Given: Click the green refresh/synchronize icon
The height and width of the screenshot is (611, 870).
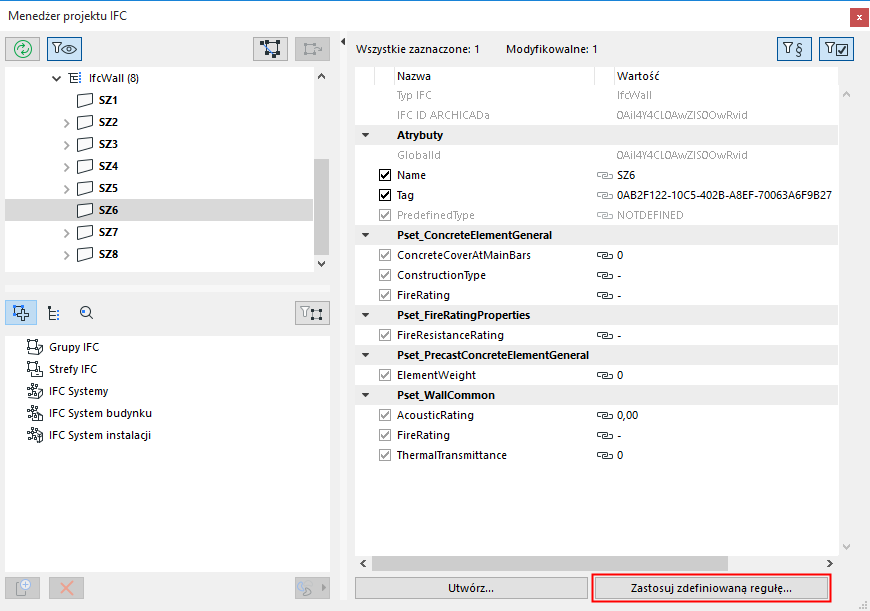Looking at the screenshot, I should pyautogui.click(x=22, y=49).
